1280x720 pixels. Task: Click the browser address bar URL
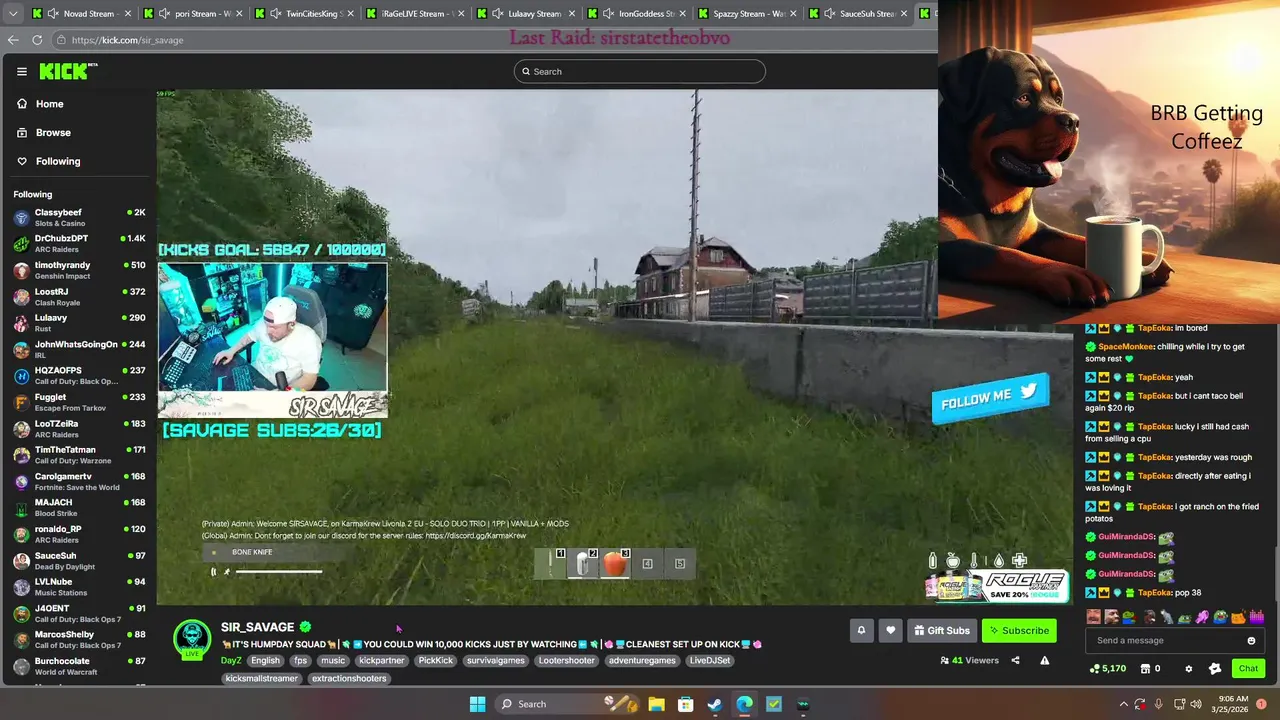(127, 40)
